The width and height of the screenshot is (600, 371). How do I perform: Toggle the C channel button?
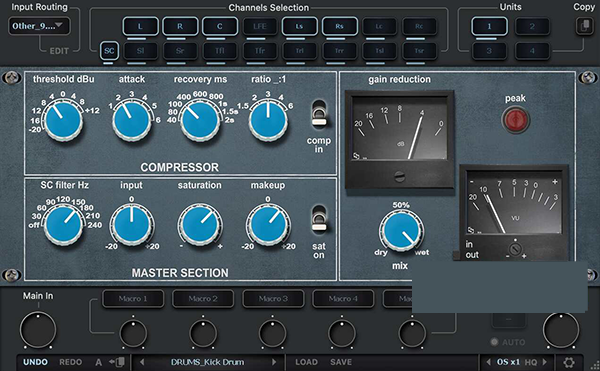pos(220,26)
